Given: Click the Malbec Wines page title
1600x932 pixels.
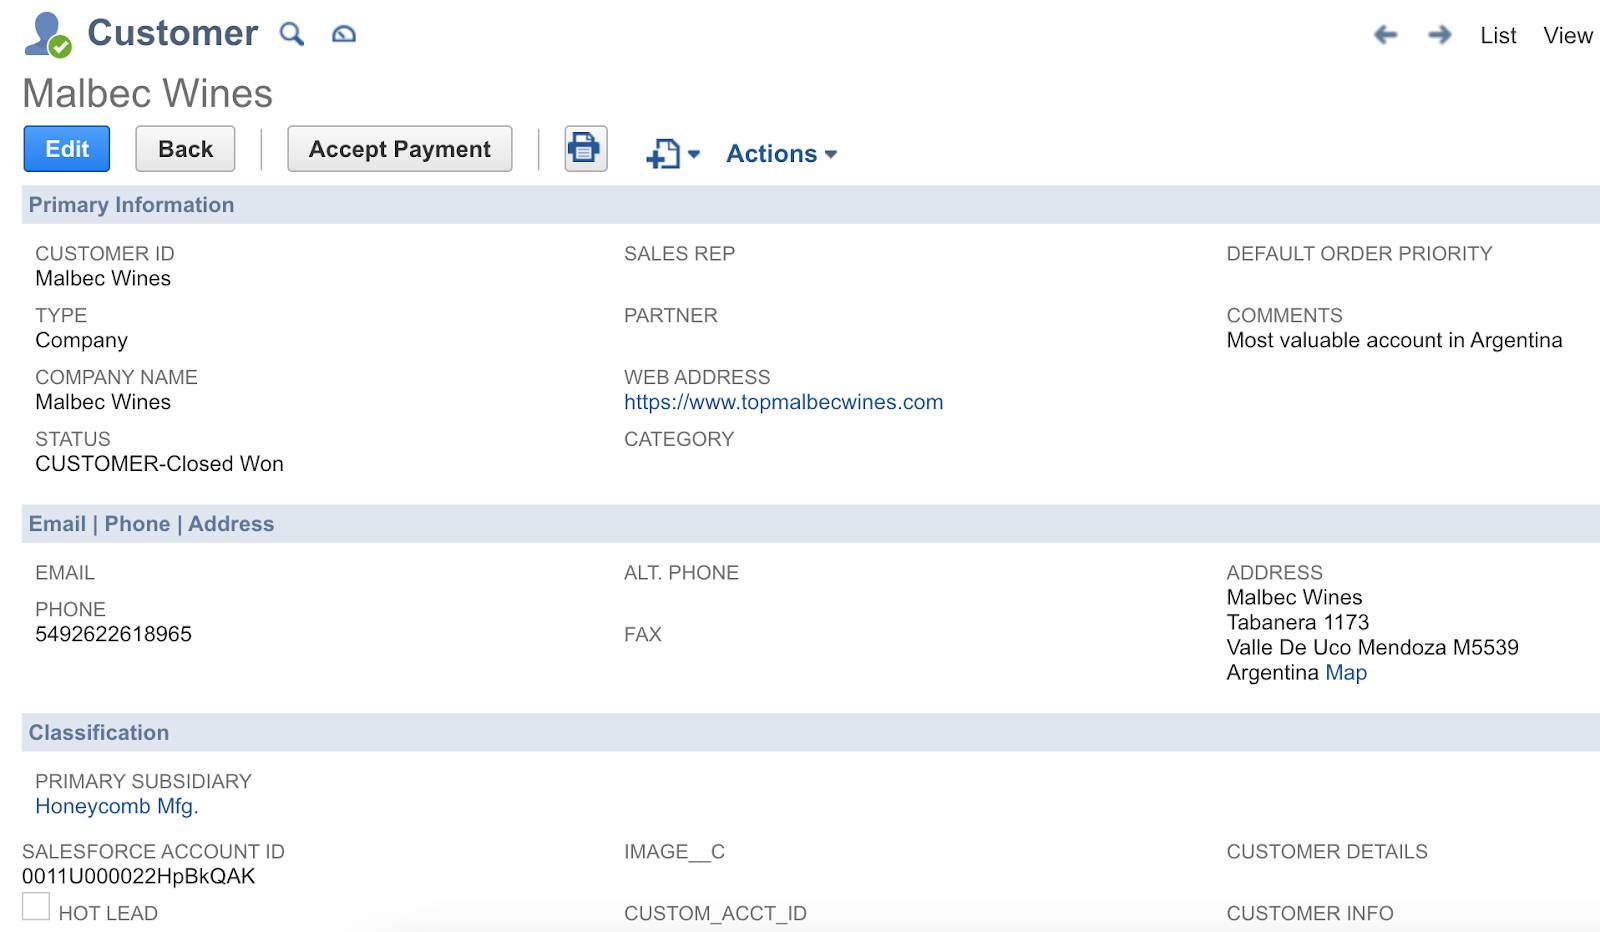Looking at the screenshot, I should click(147, 94).
